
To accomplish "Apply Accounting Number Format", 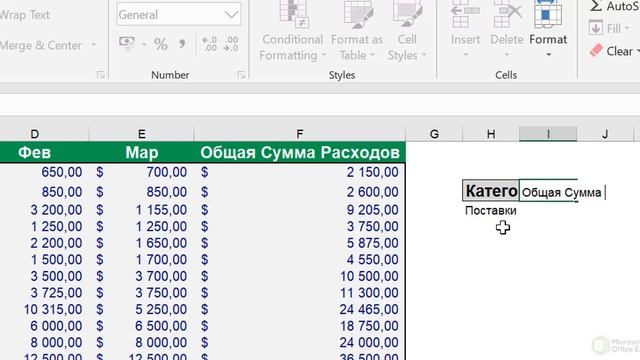I will tap(127, 43).
